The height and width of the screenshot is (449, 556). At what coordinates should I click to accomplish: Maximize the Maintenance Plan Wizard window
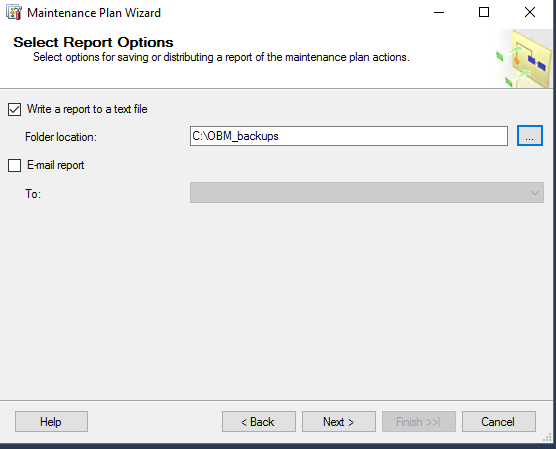click(484, 12)
